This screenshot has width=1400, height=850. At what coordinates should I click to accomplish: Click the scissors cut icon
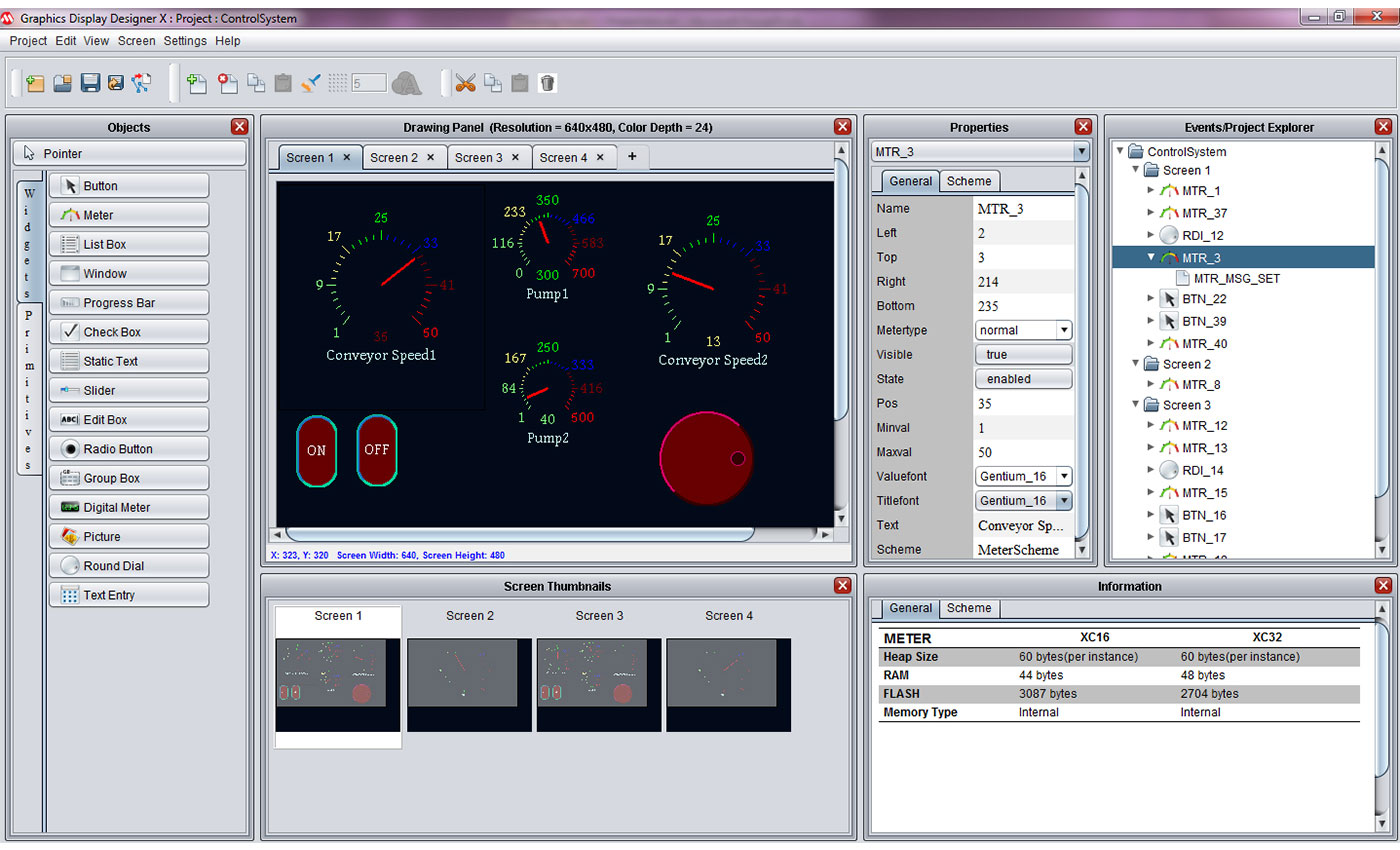click(464, 84)
